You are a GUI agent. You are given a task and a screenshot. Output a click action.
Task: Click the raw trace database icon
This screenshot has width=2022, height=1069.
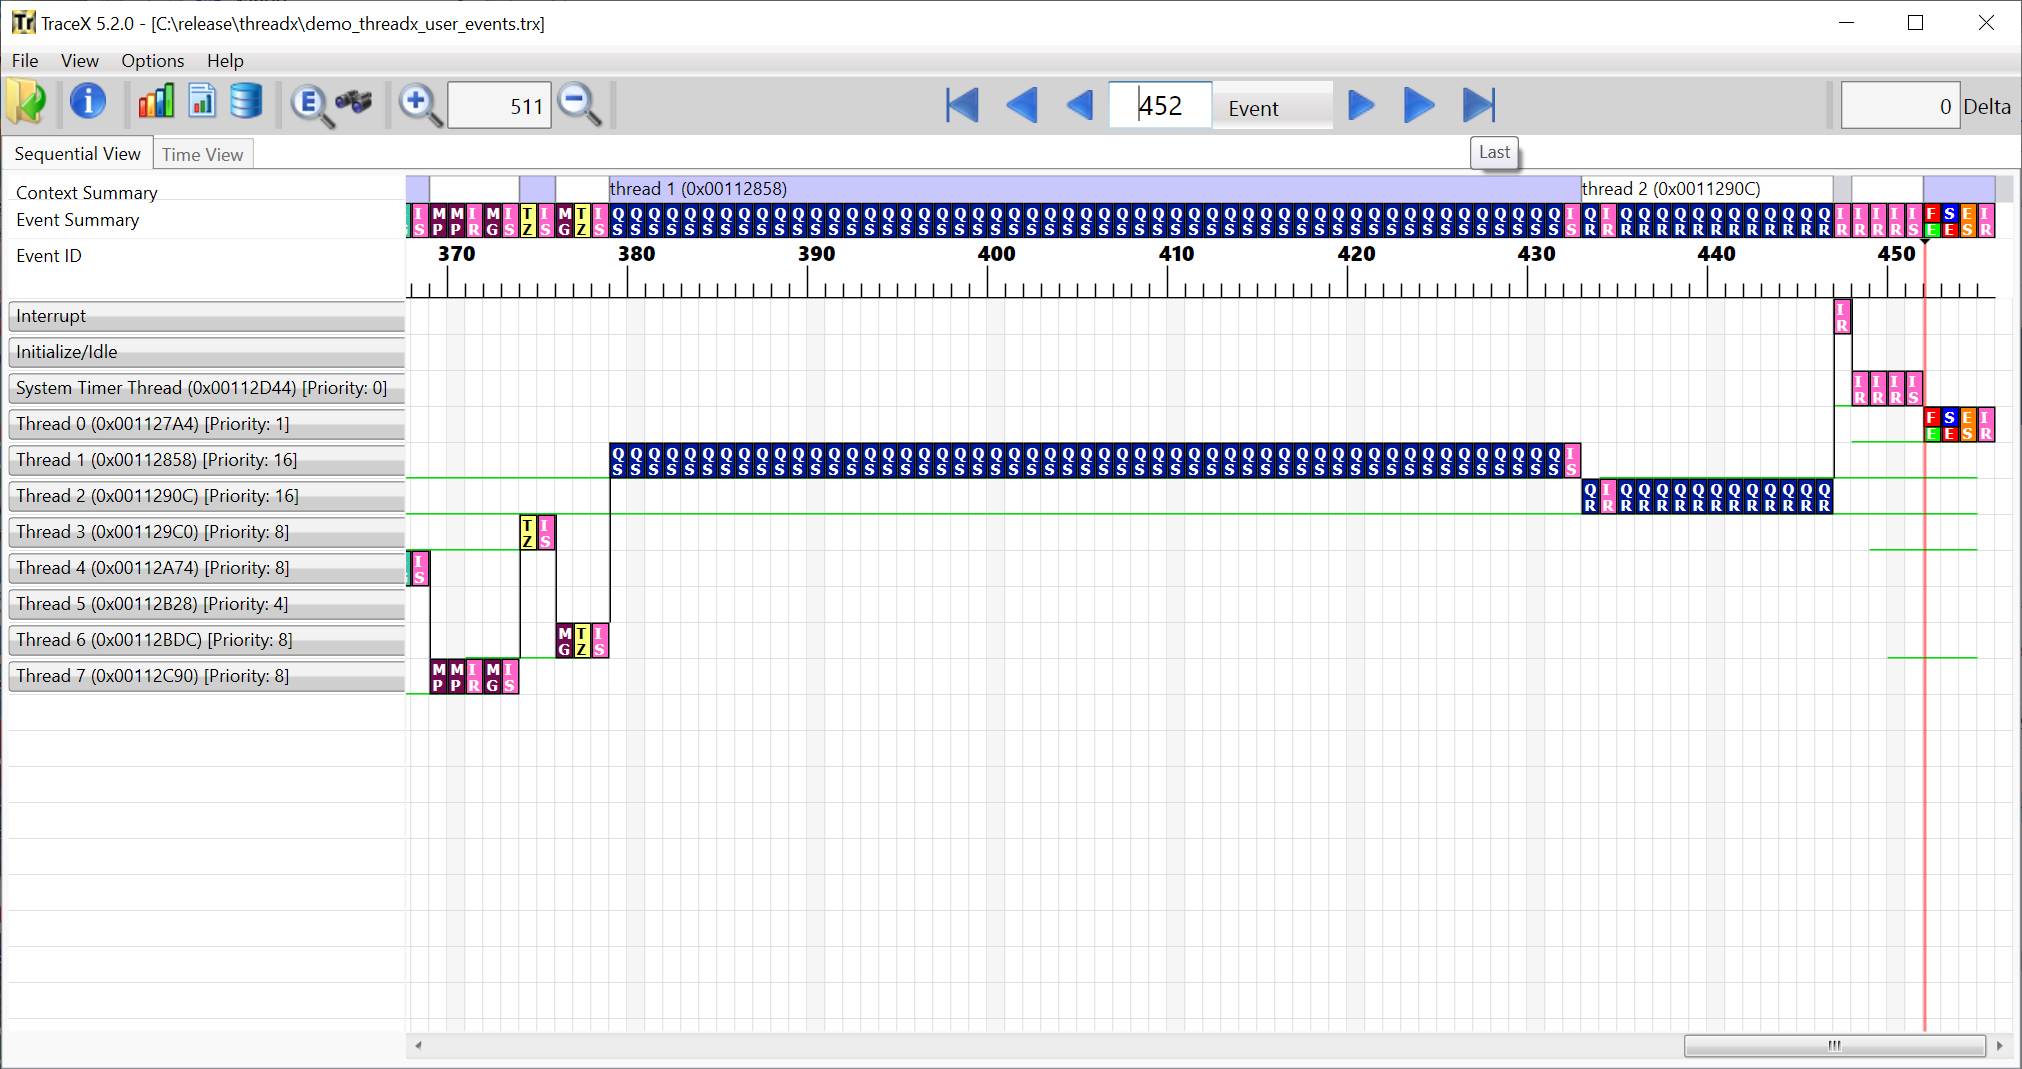(x=246, y=101)
